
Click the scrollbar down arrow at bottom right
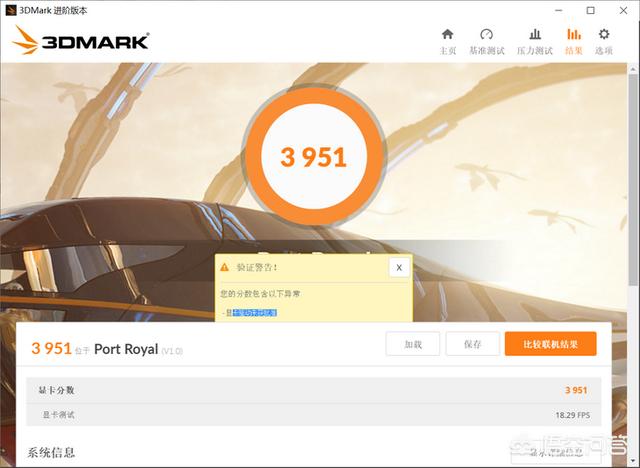tap(634, 461)
